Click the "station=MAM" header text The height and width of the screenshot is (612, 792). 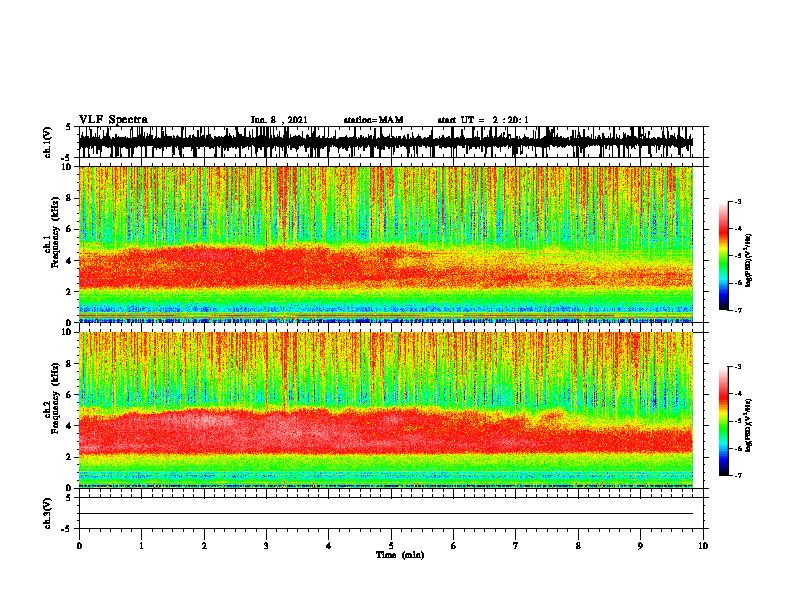tap(373, 120)
